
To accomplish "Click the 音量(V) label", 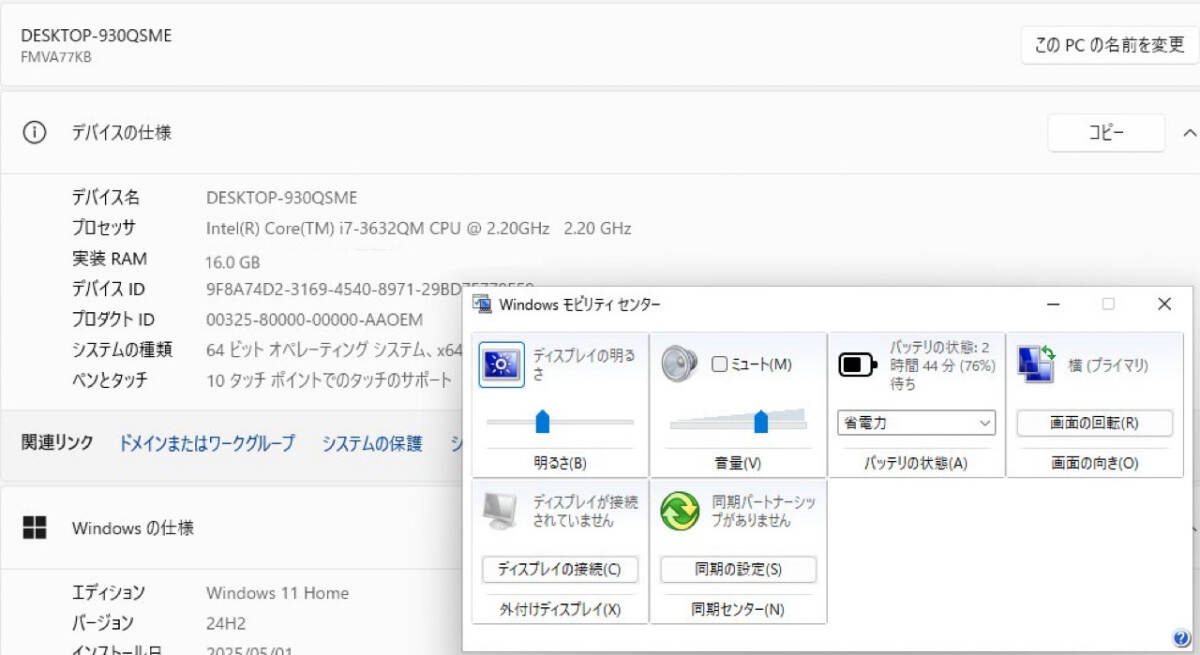I will [738, 463].
